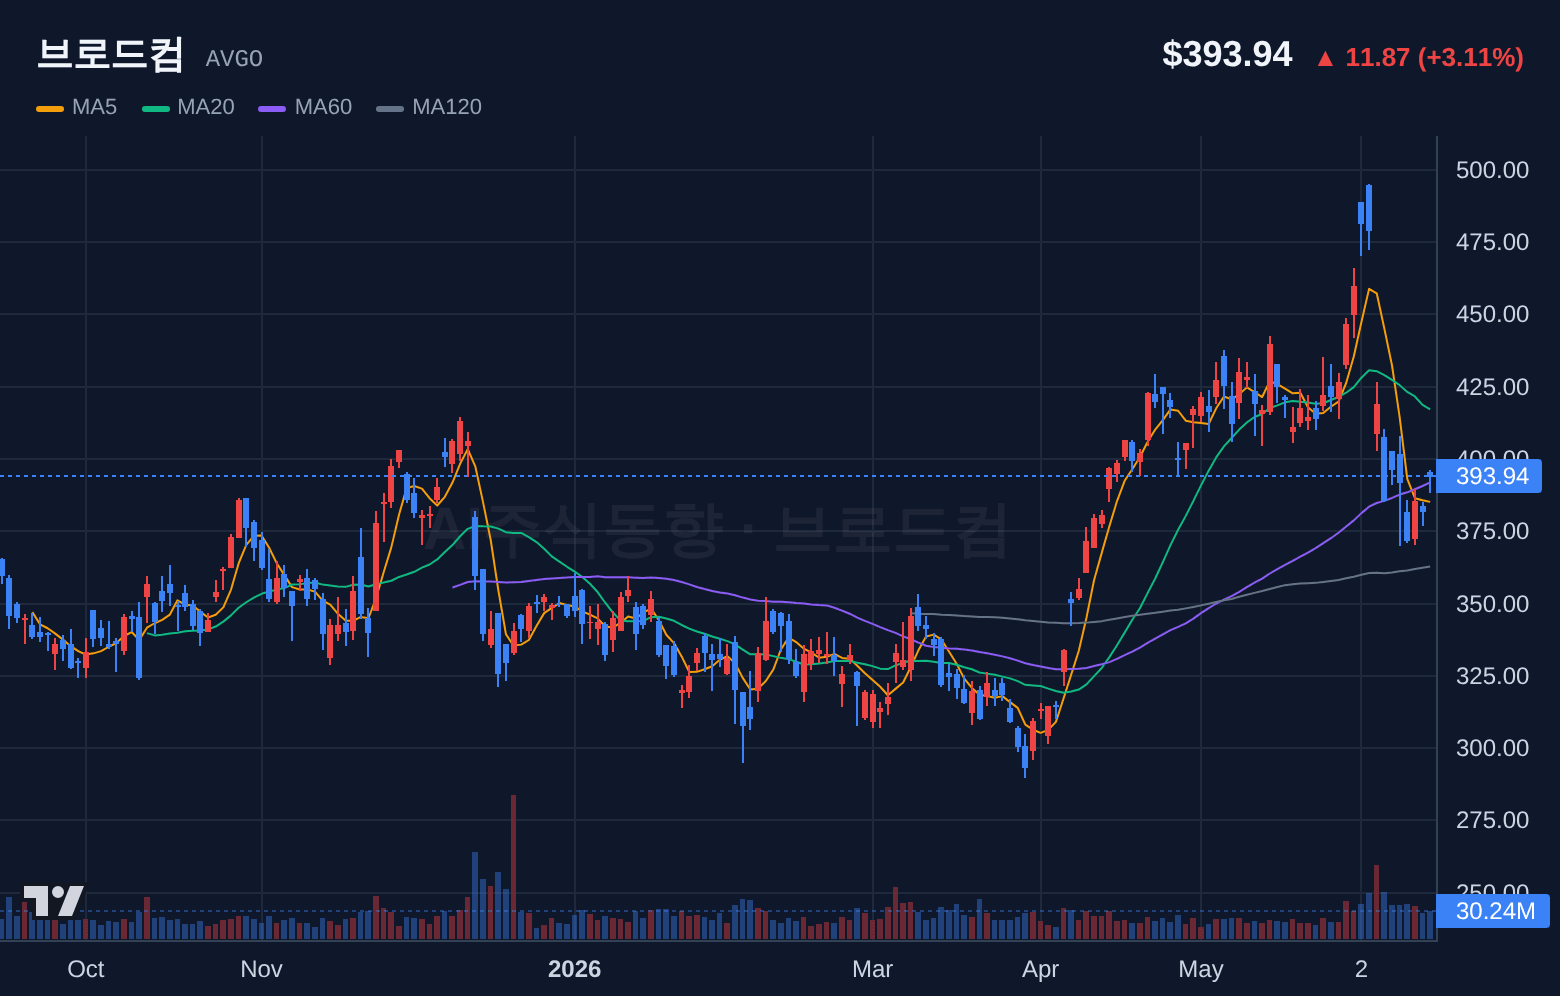Click the Nov label on time axis
The image size is (1560, 996).
coord(262,969)
